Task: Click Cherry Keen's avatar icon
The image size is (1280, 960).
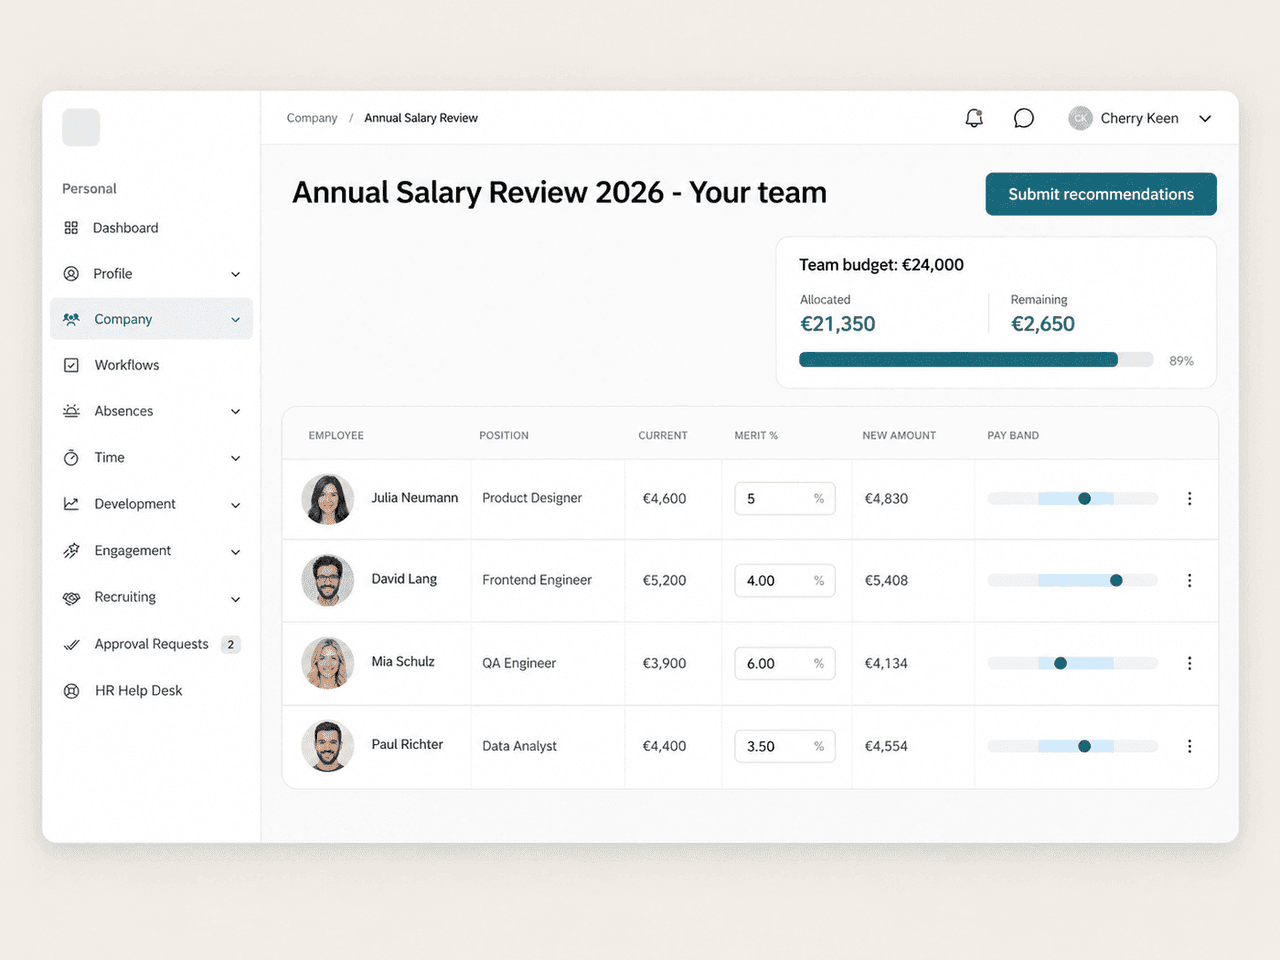Action: click(x=1080, y=118)
